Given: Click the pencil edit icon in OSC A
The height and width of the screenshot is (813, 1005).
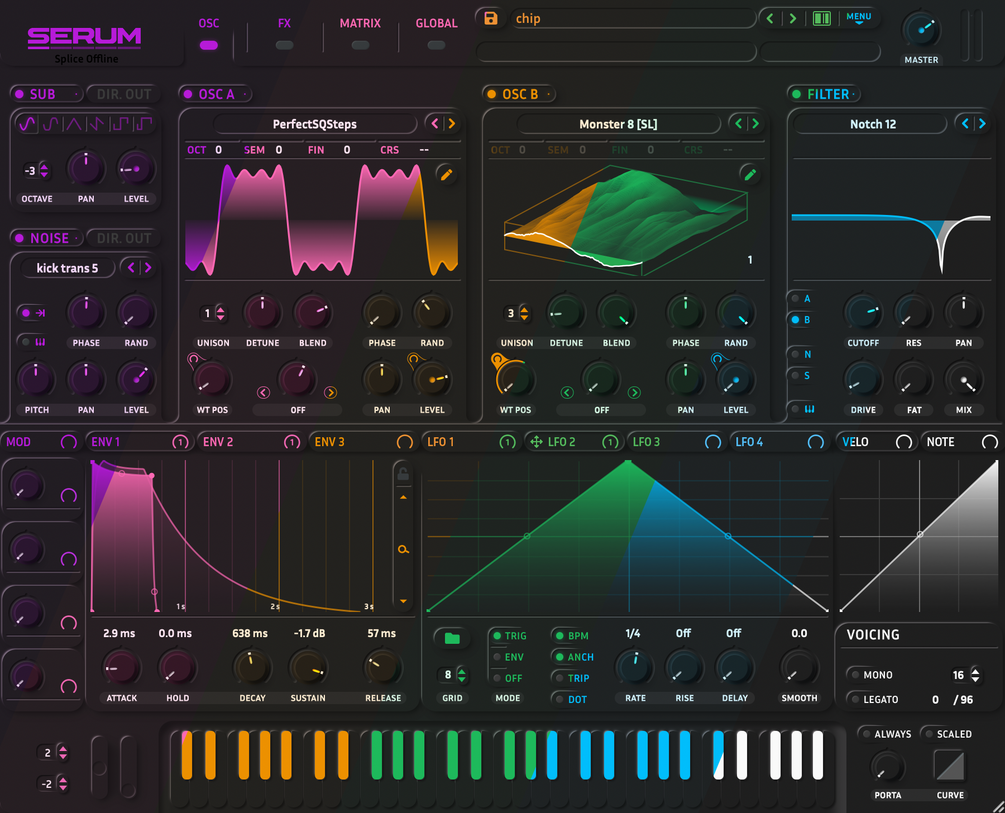Looking at the screenshot, I should [x=446, y=174].
